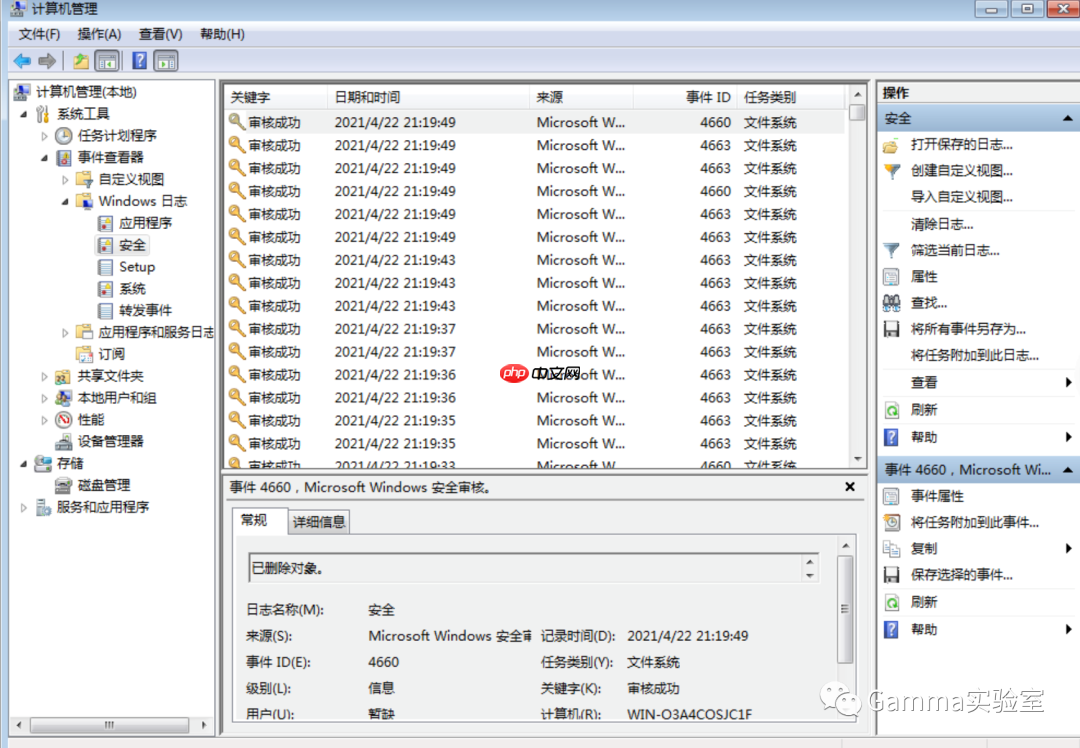1080x748 pixels.
Task: Collapse the Windows 日志 tree node
Action: [65, 202]
